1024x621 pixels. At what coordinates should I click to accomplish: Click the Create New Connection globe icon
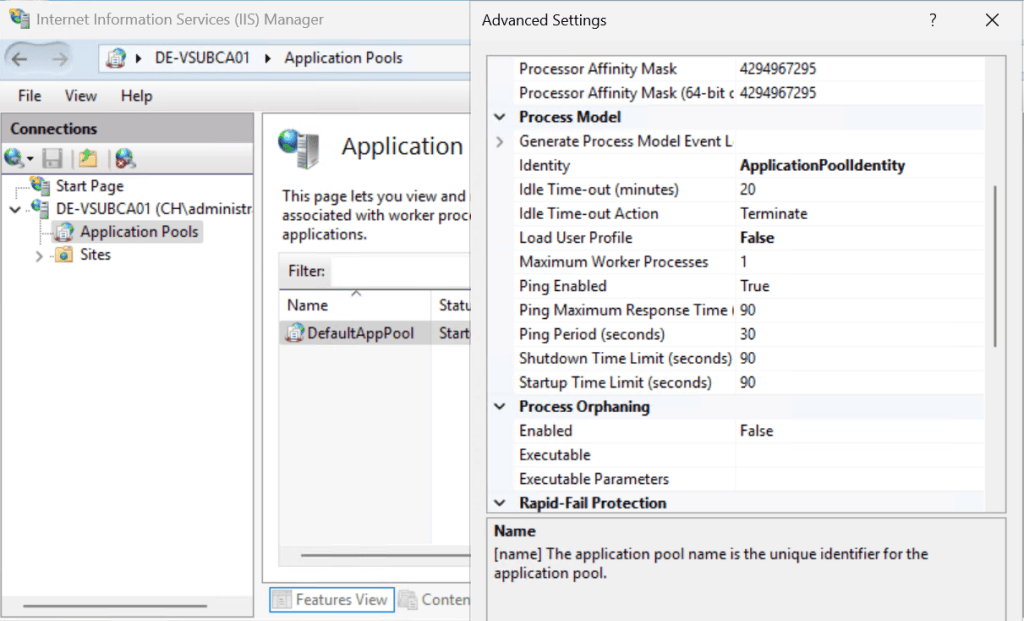[x=16, y=158]
